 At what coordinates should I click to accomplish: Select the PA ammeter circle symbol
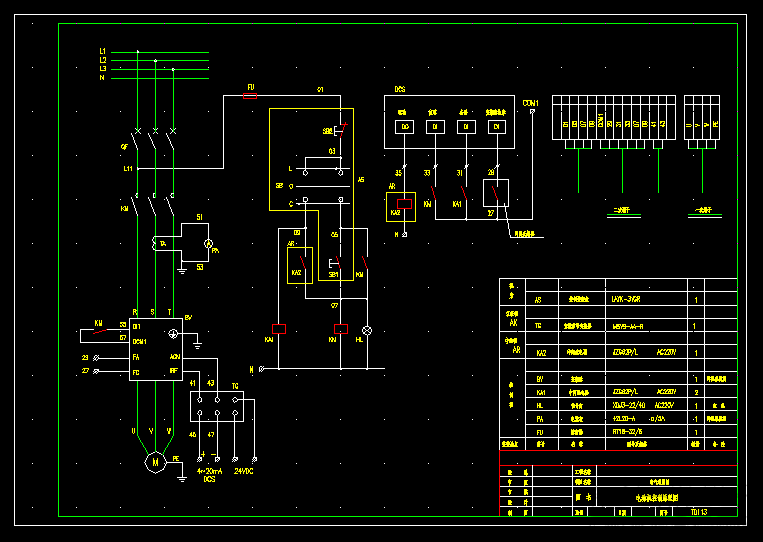tap(208, 244)
